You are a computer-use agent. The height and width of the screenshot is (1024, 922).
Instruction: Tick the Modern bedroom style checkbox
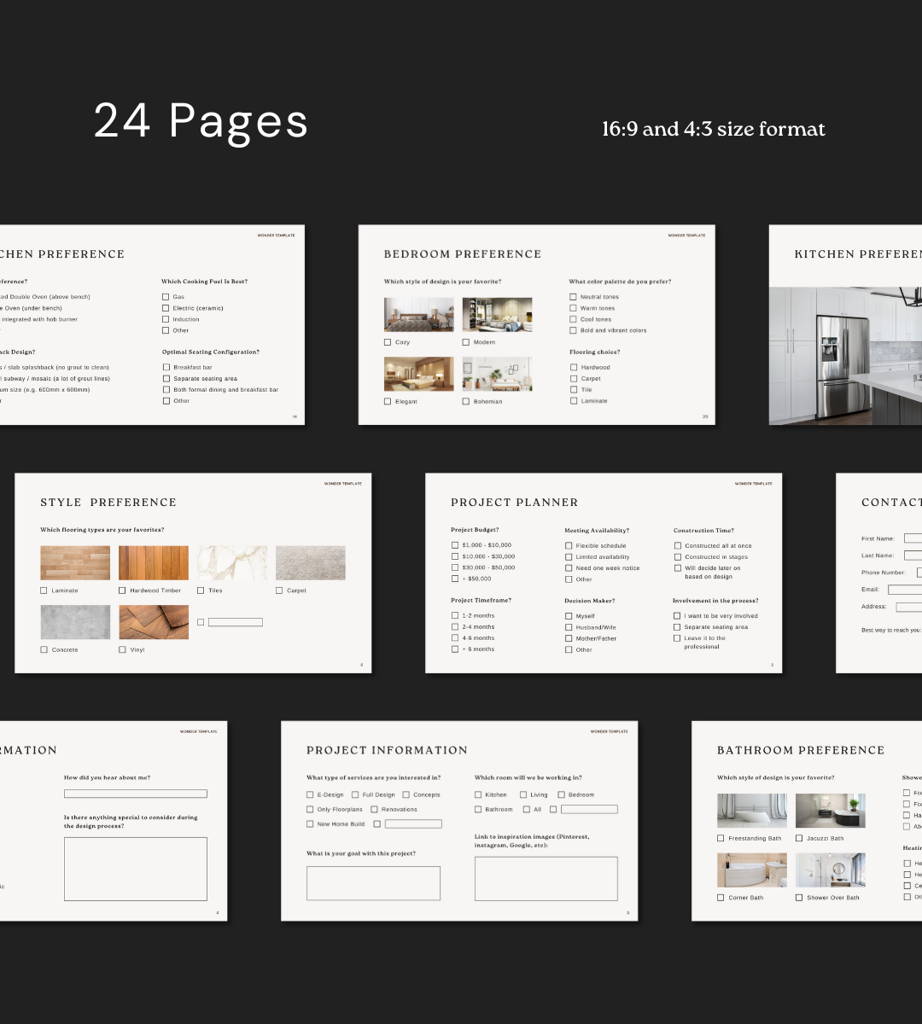tap(466, 342)
